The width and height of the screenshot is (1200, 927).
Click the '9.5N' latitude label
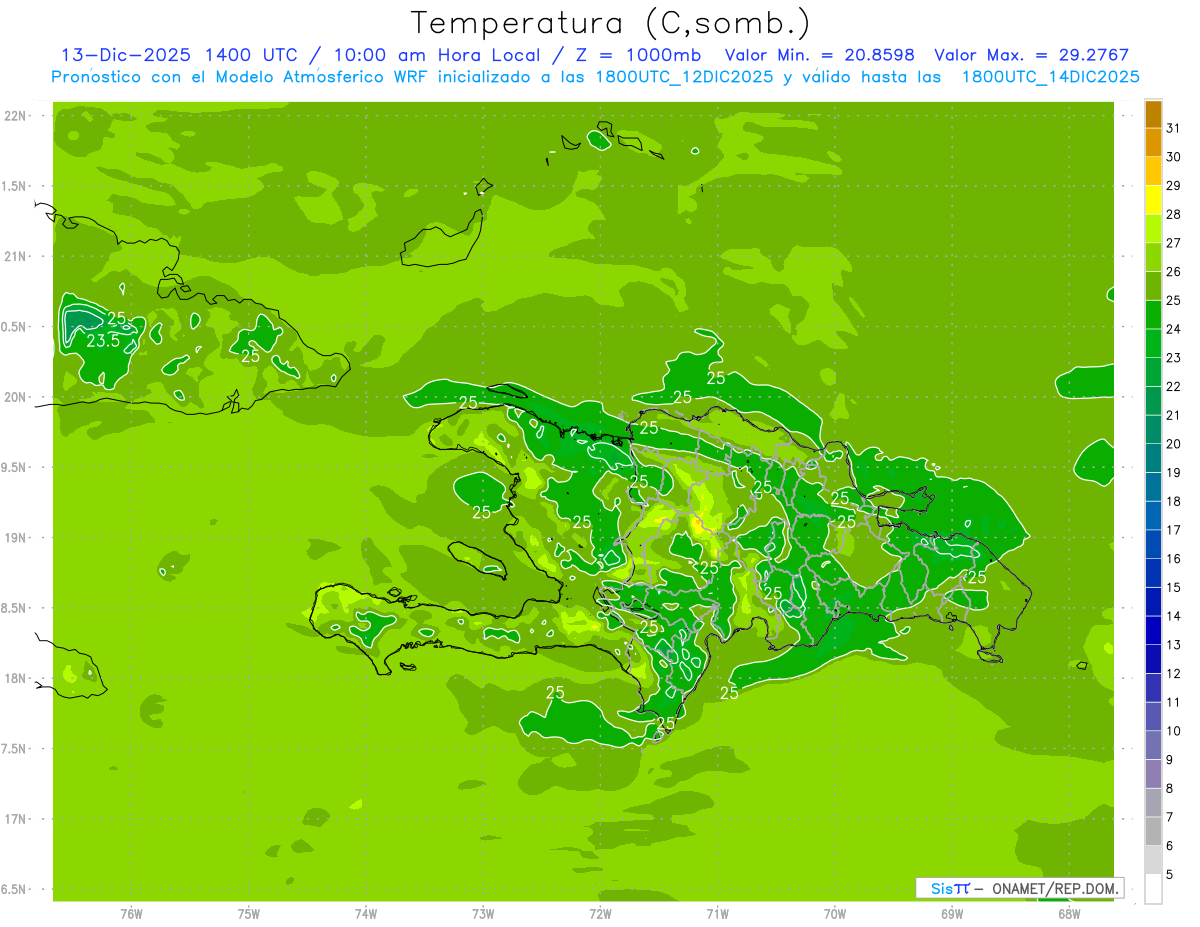point(15,467)
